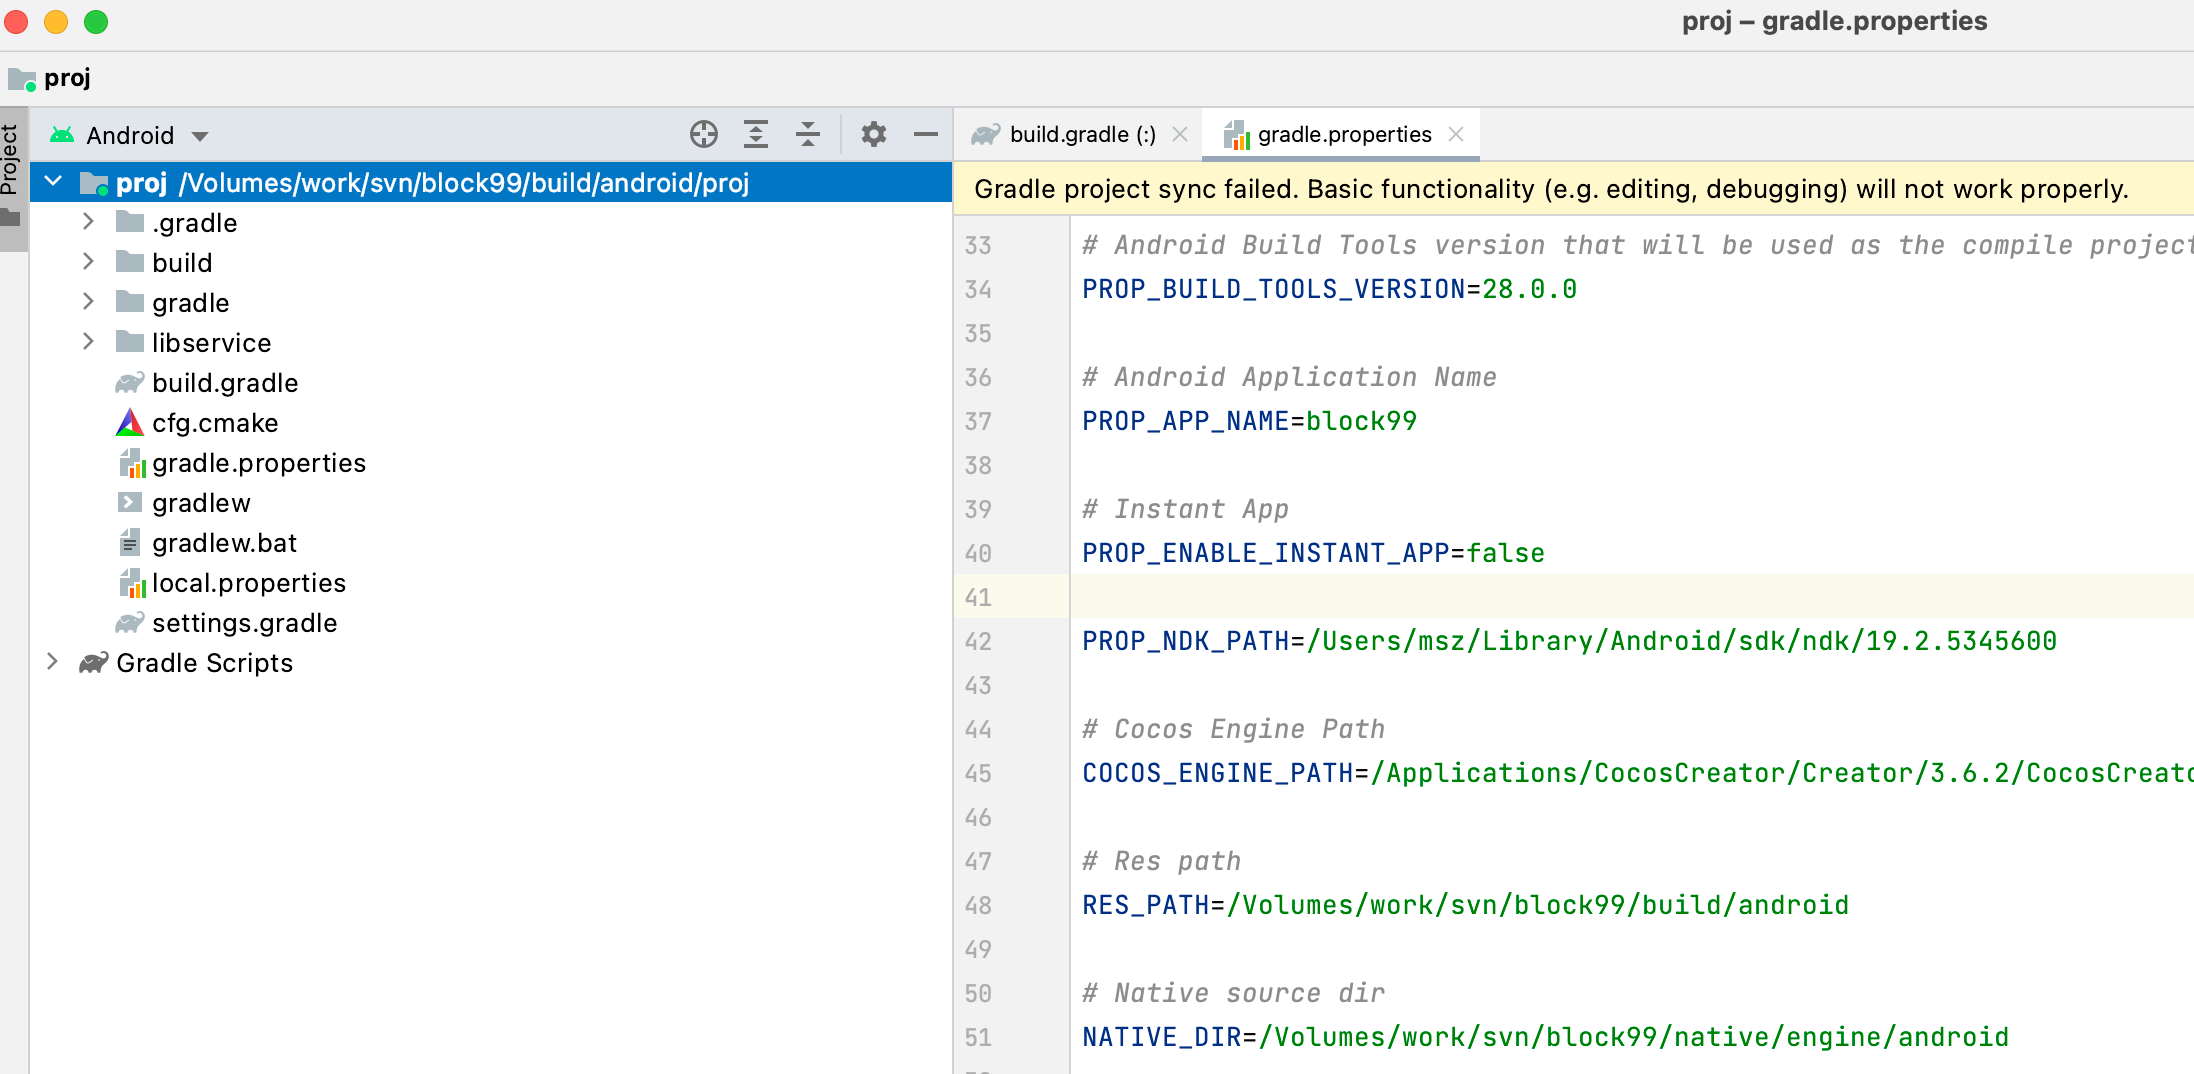The width and height of the screenshot is (2194, 1074).
Task: Close the build.gradle tab
Action: 1180,134
